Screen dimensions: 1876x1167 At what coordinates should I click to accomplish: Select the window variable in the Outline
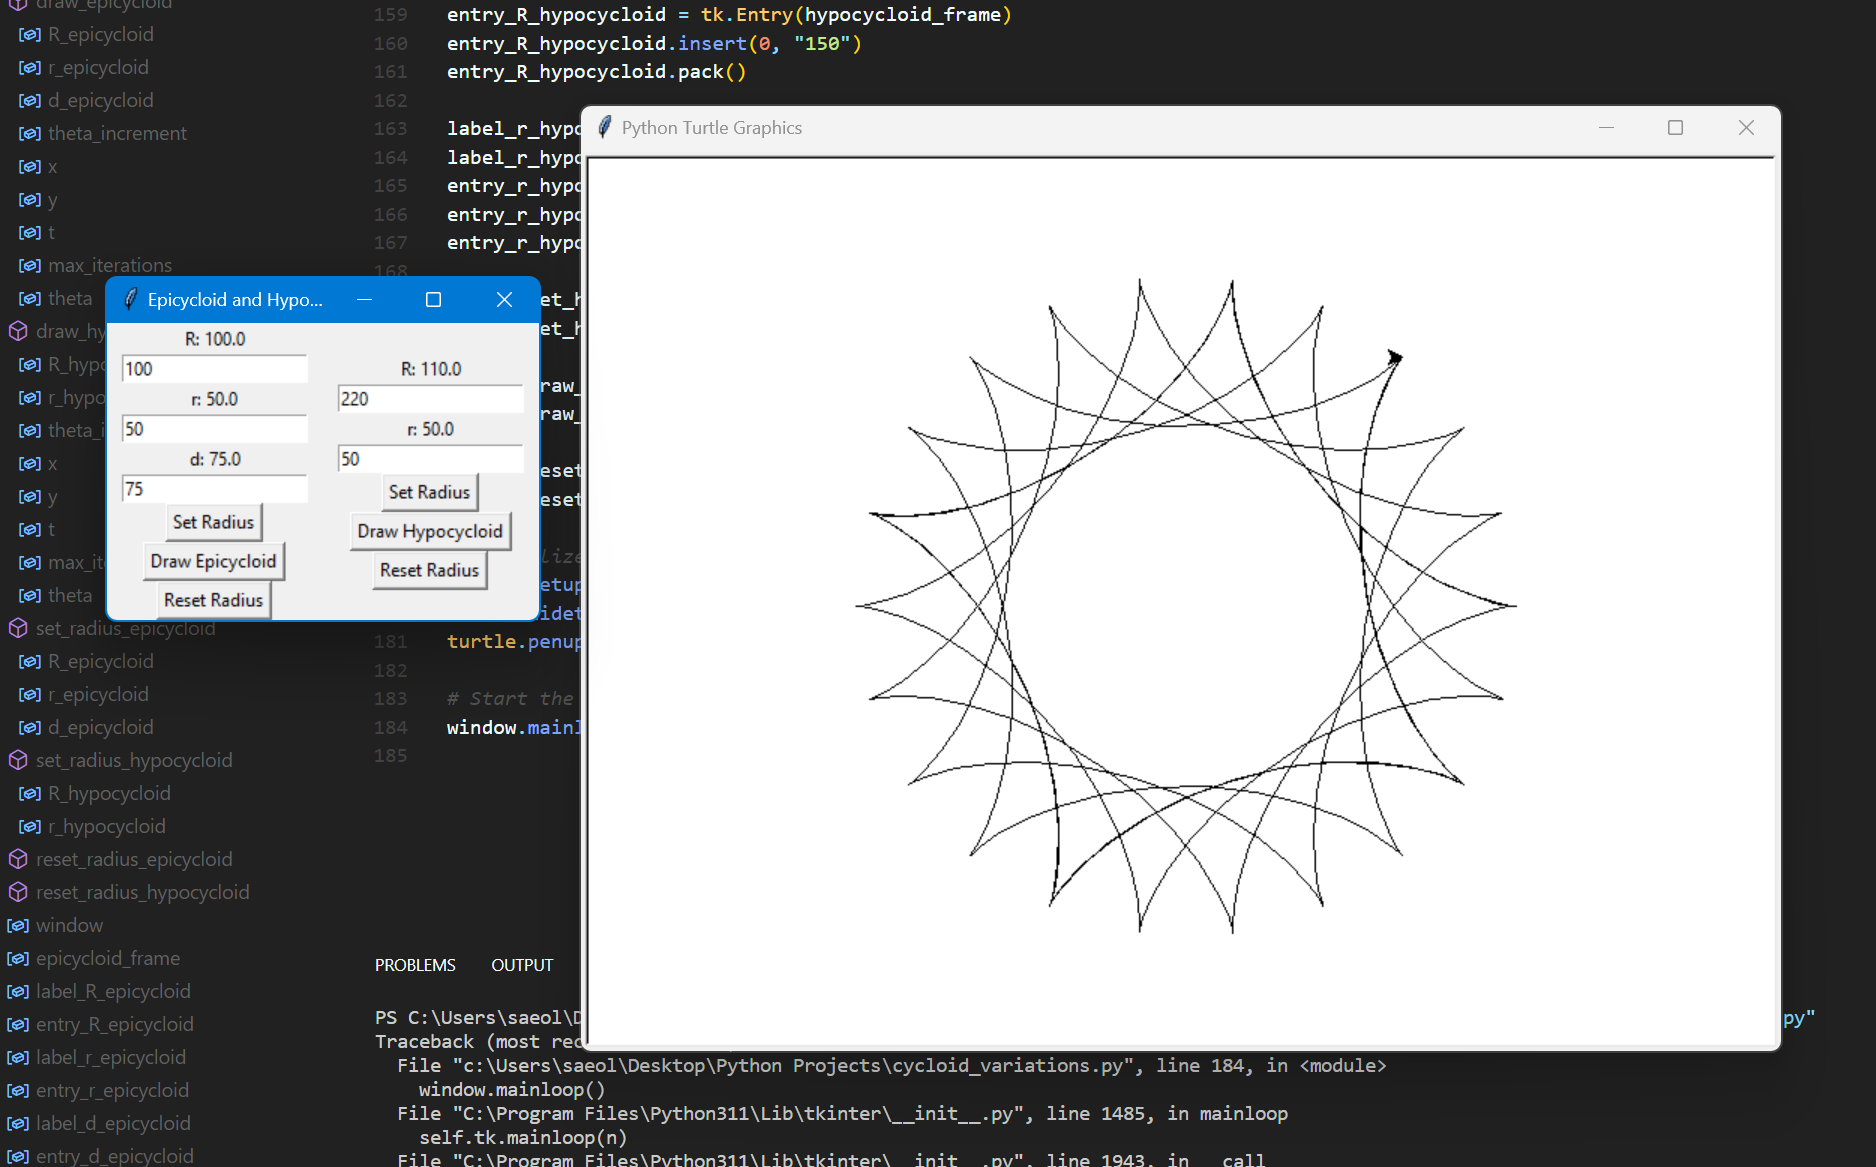point(68,925)
